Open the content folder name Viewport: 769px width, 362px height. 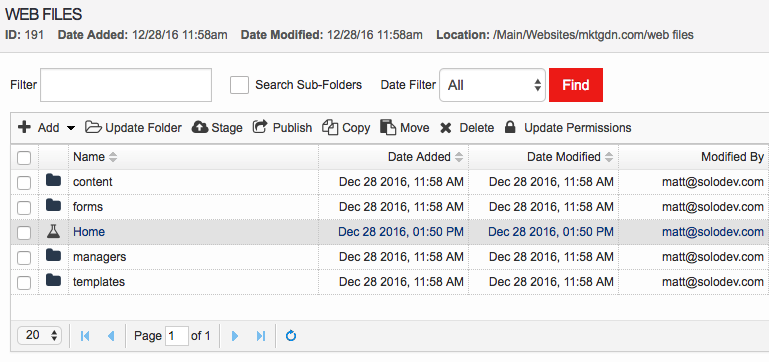coord(93,181)
